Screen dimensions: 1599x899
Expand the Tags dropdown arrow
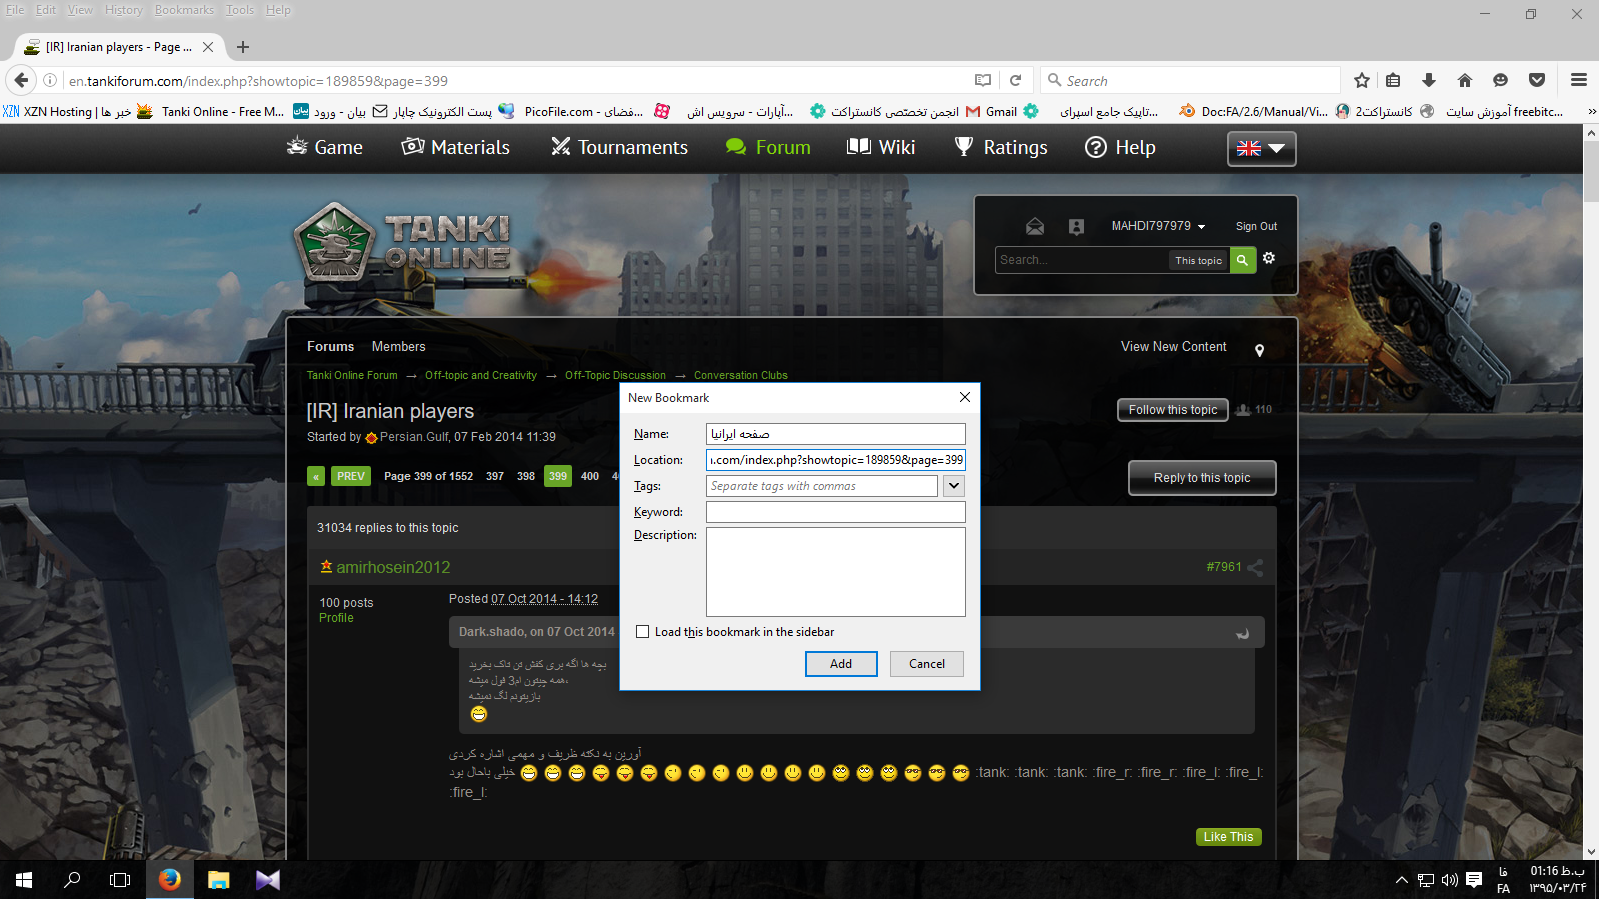[x=954, y=486]
